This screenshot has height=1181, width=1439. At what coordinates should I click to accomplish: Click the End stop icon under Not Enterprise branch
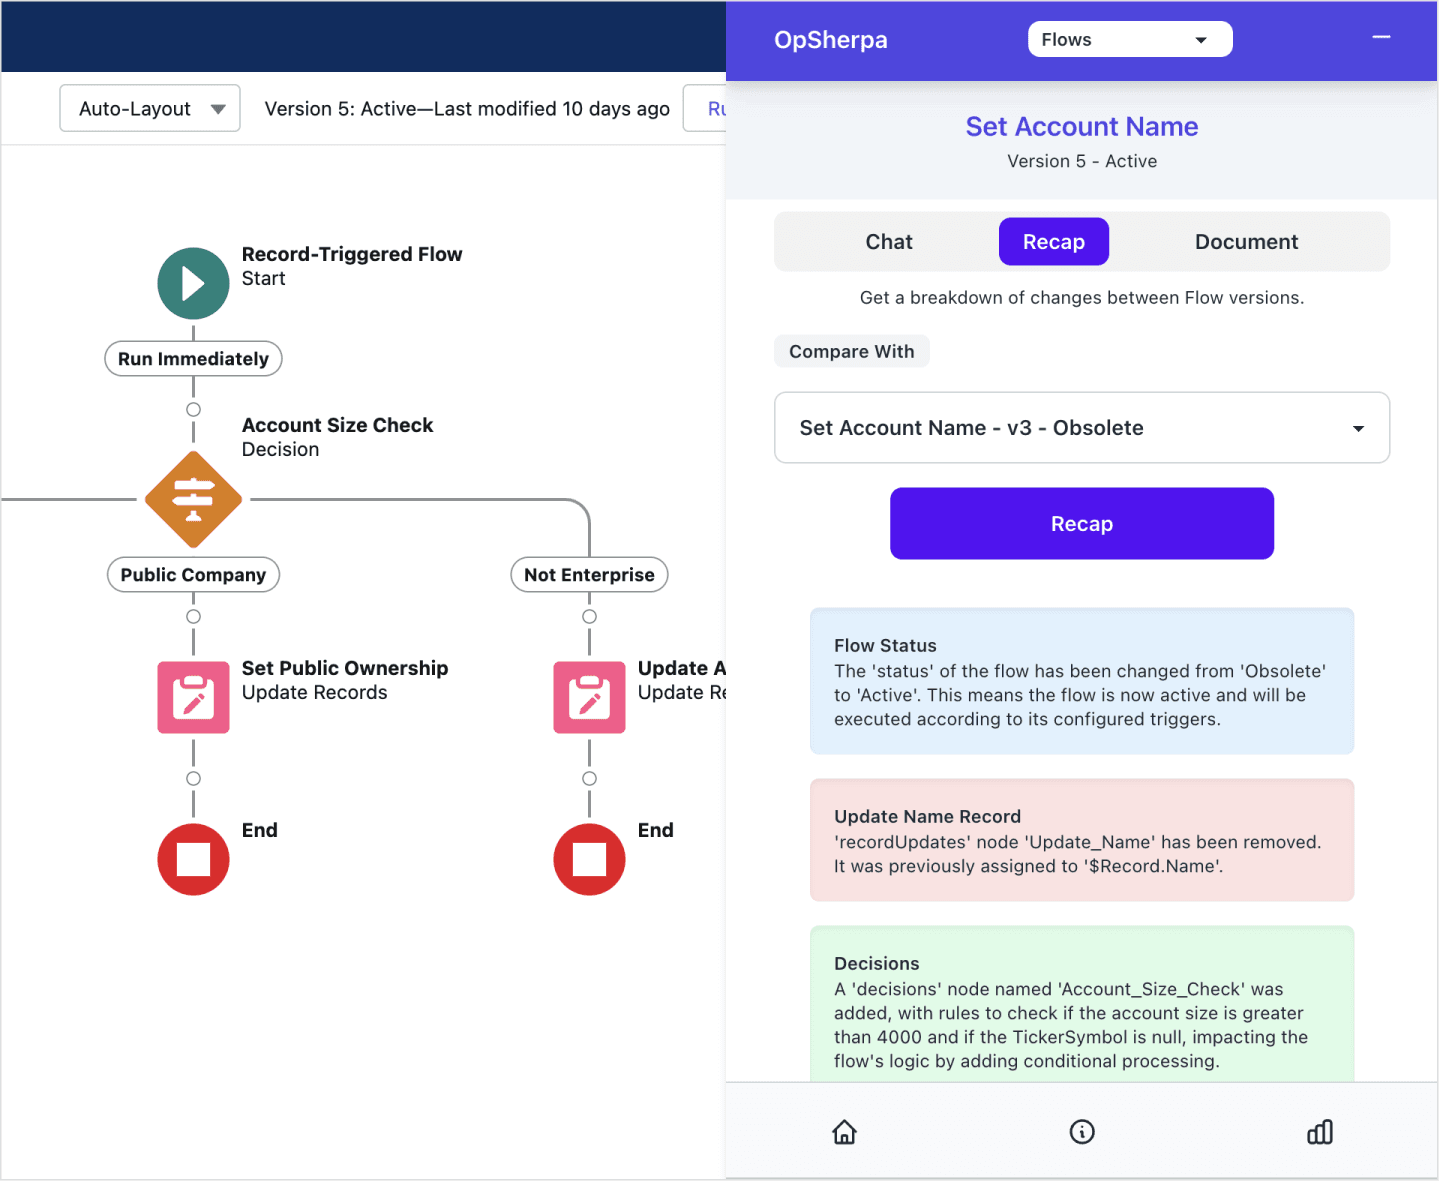pyautogui.click(x=589, y=859)
